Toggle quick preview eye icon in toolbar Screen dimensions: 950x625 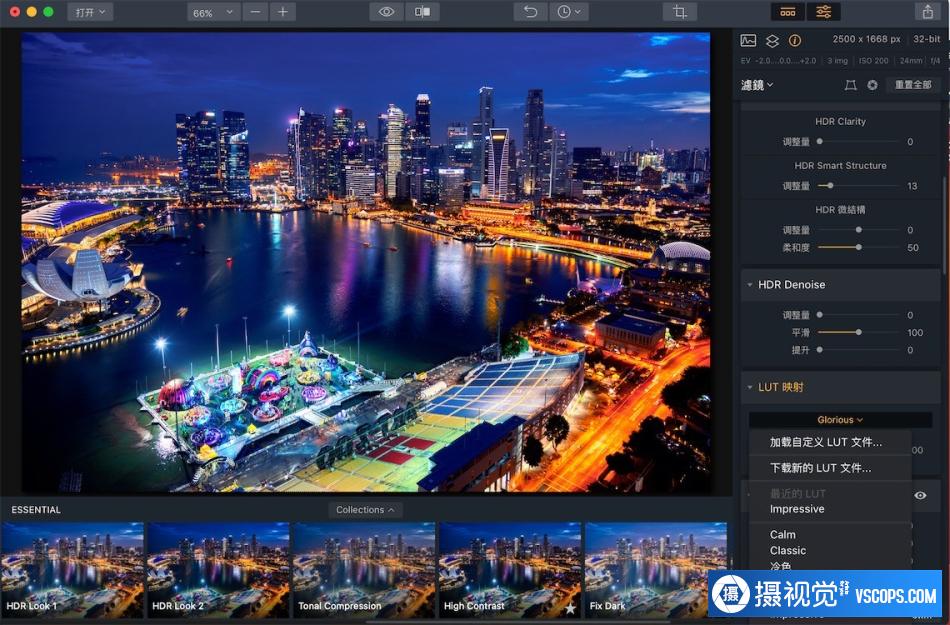coord(386,12)
